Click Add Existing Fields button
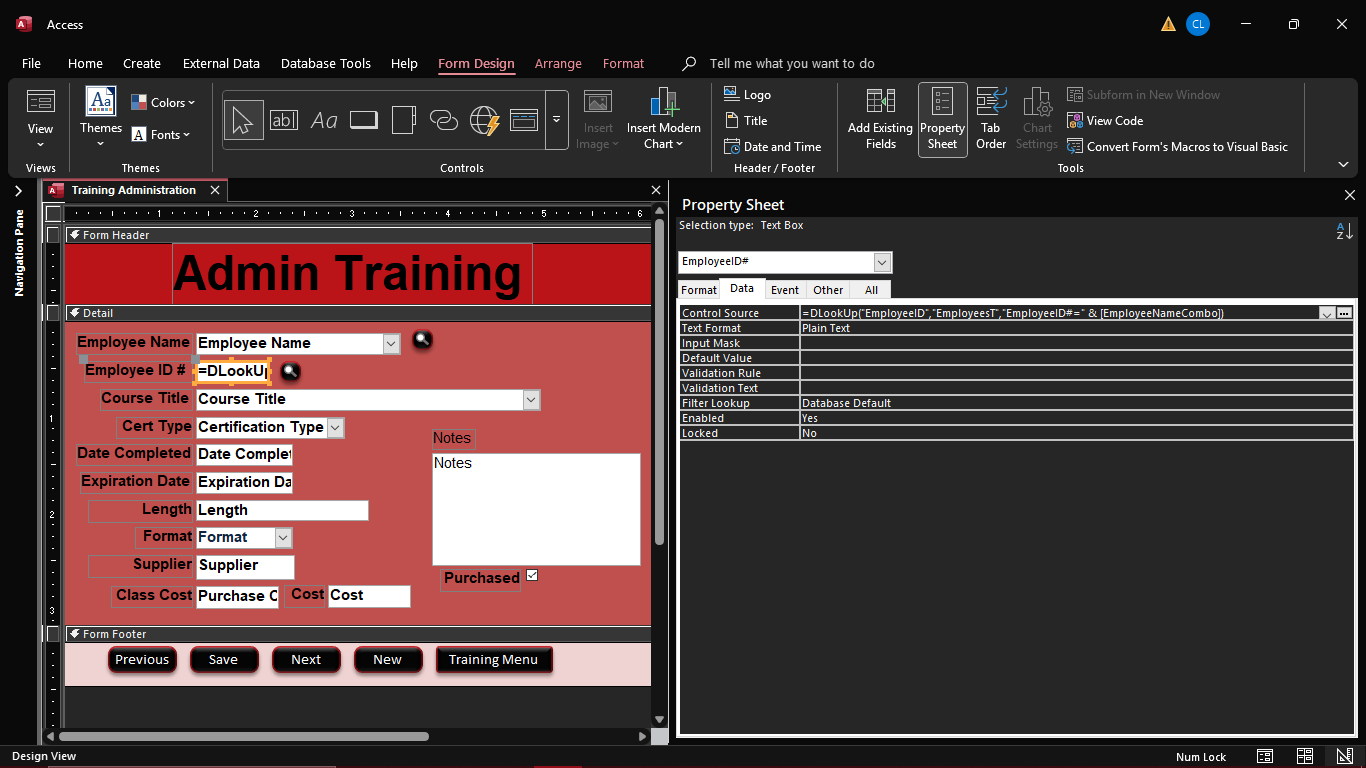 (x=880, y=119)
